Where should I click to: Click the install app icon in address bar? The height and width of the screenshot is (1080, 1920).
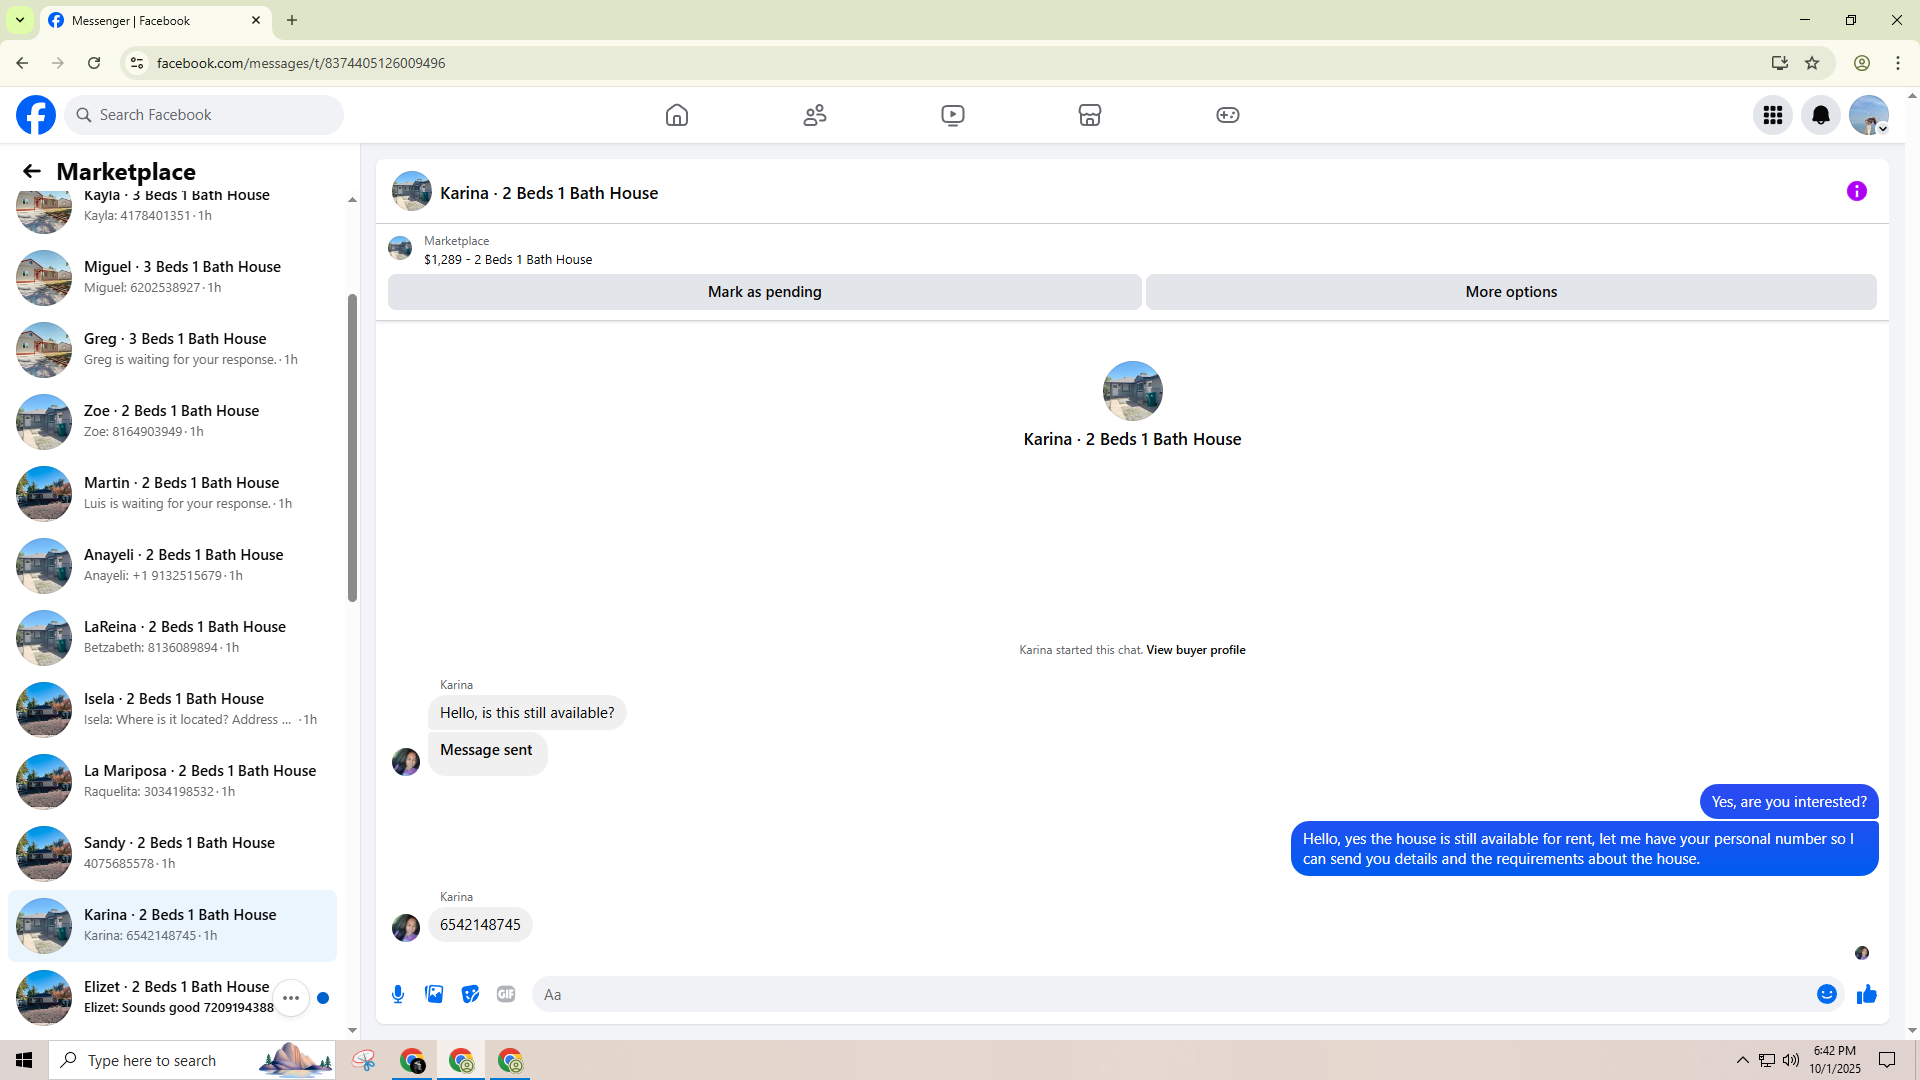click(x=1780, y=63)
